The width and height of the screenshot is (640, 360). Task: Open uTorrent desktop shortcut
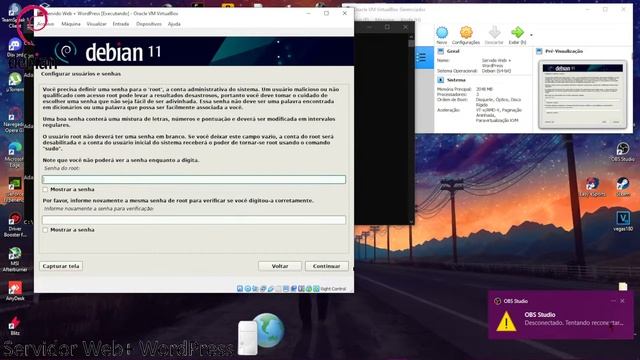click(15, 82)
